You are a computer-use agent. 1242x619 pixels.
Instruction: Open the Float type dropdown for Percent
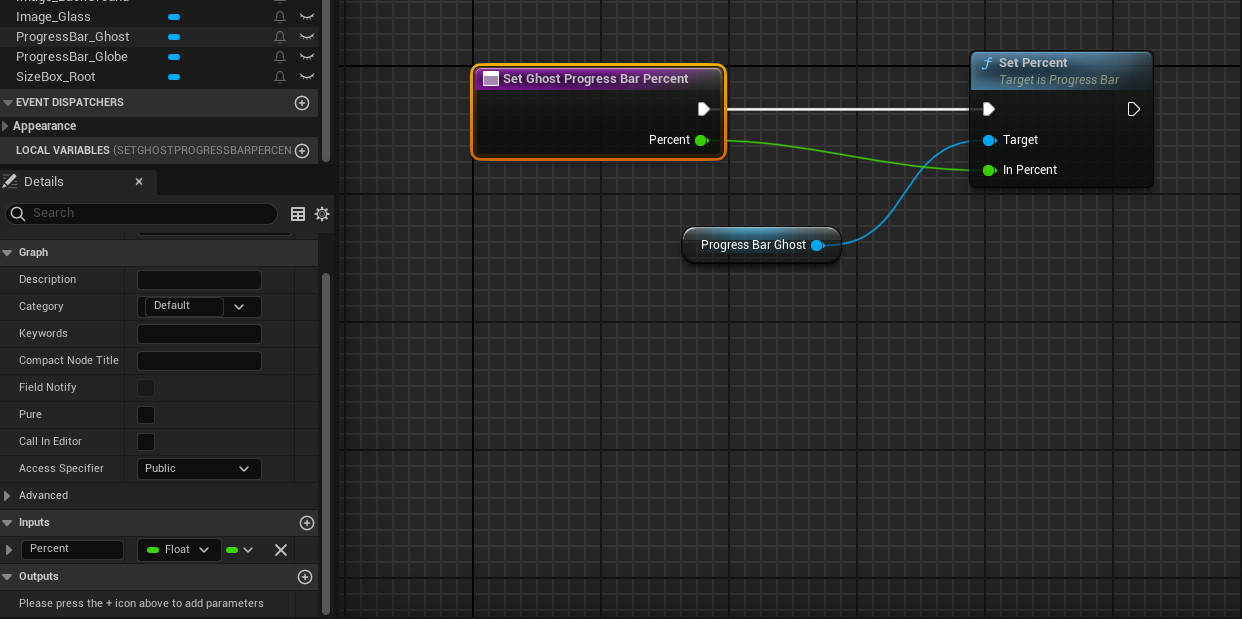(179, 550)
